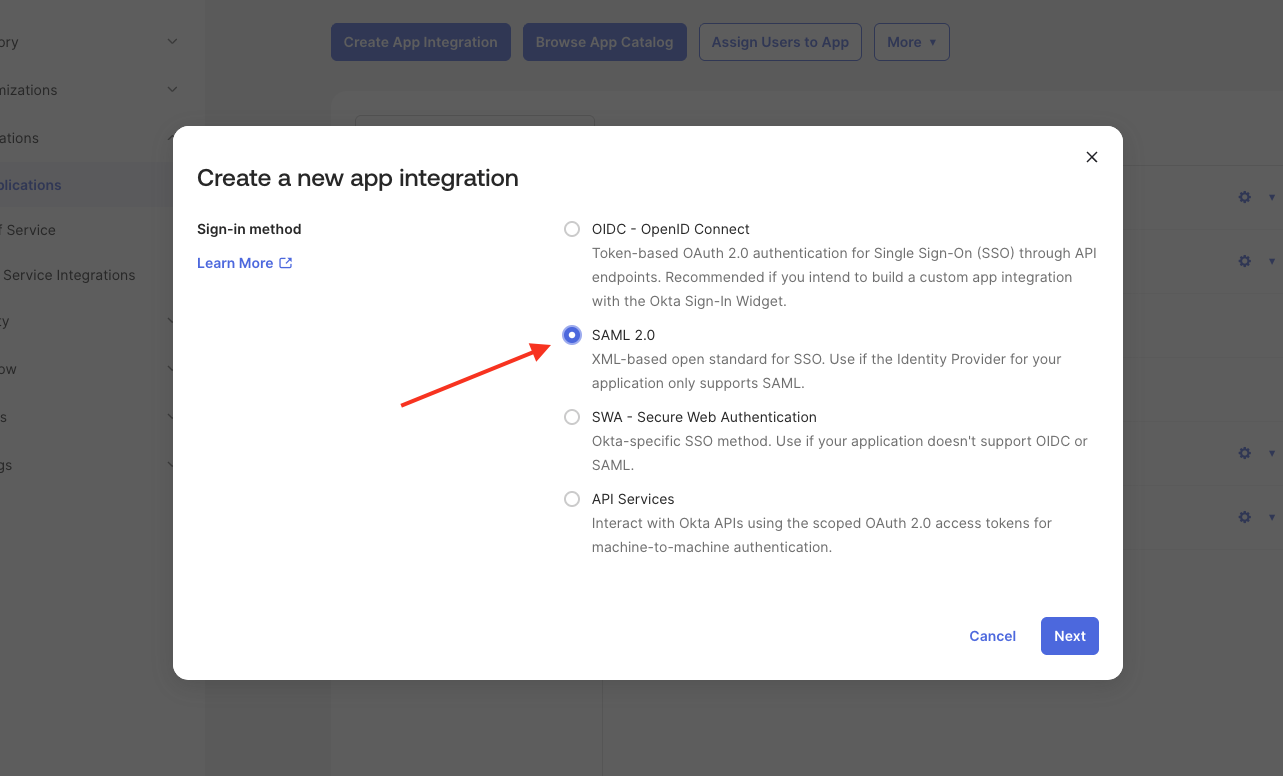
Task: Open the dropdown arrow beside the third gear
Action: (1272, 453)
